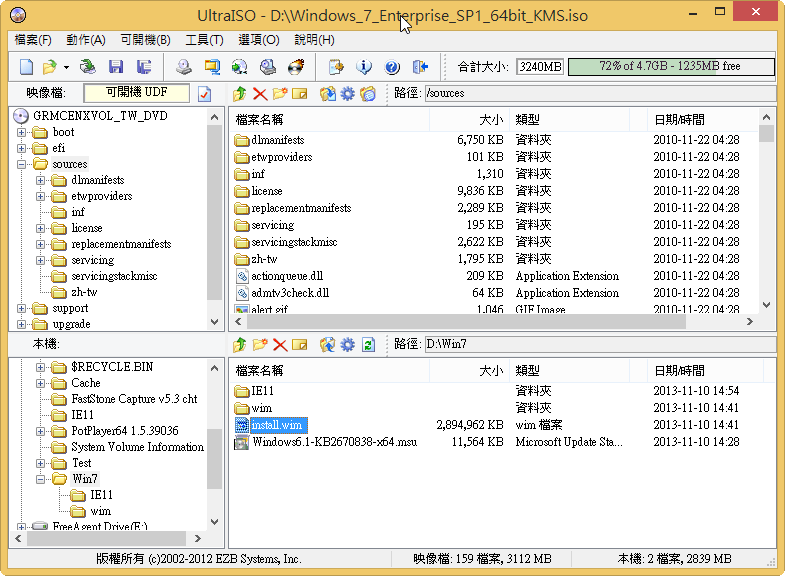Click the D:\Win7 path field
785x576 pixels.
pos(600,344)
